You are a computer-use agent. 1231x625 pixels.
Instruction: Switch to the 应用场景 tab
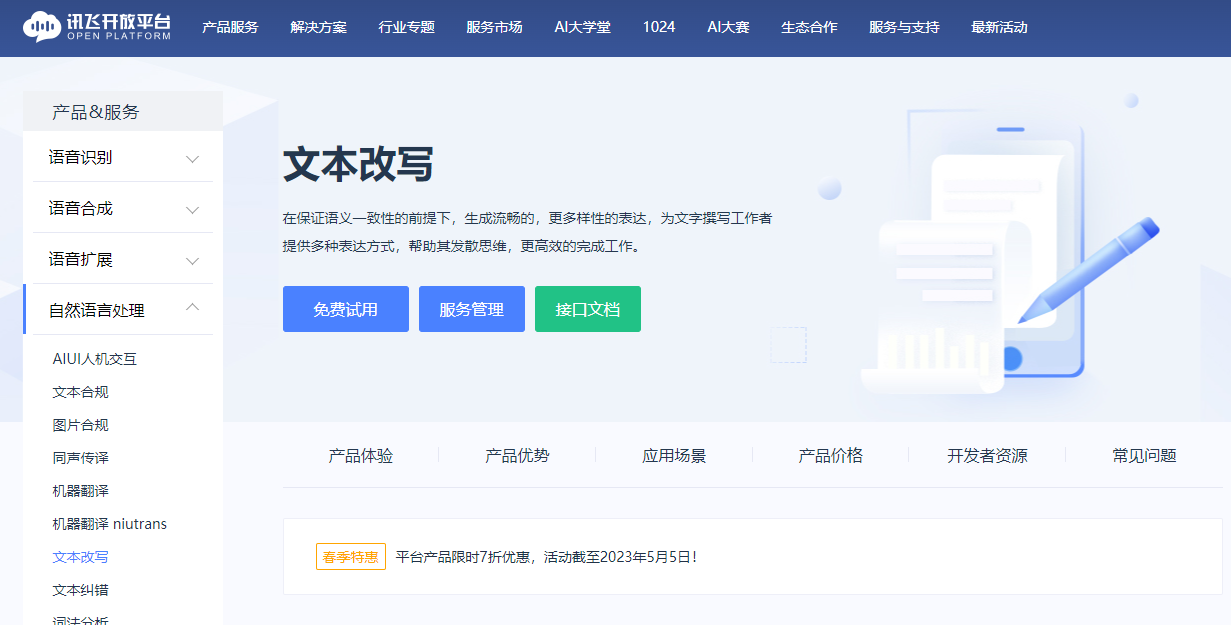point(674,456)
